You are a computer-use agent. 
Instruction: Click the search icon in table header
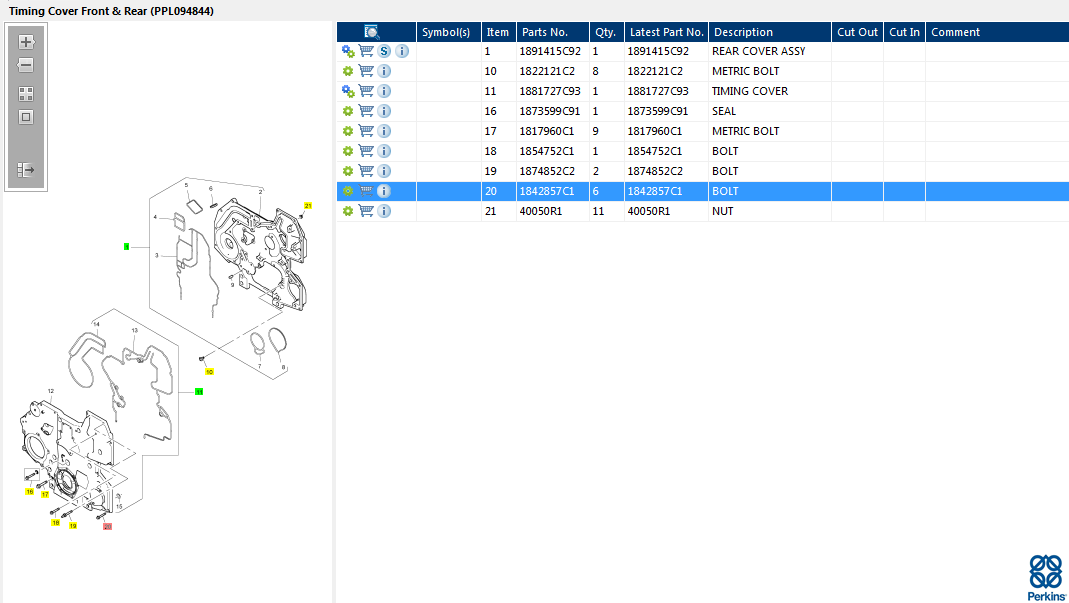pyautogui.click(x=371, y=32)
